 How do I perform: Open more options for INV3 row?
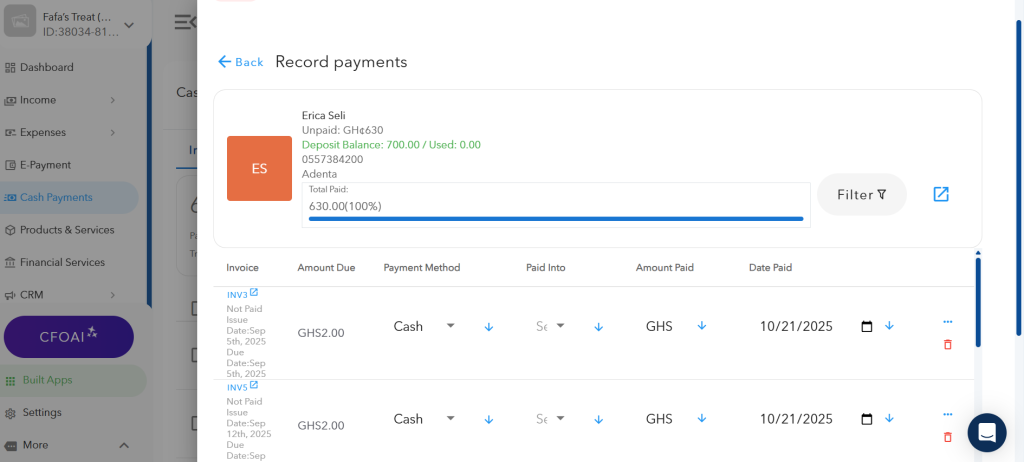(947, 322)
